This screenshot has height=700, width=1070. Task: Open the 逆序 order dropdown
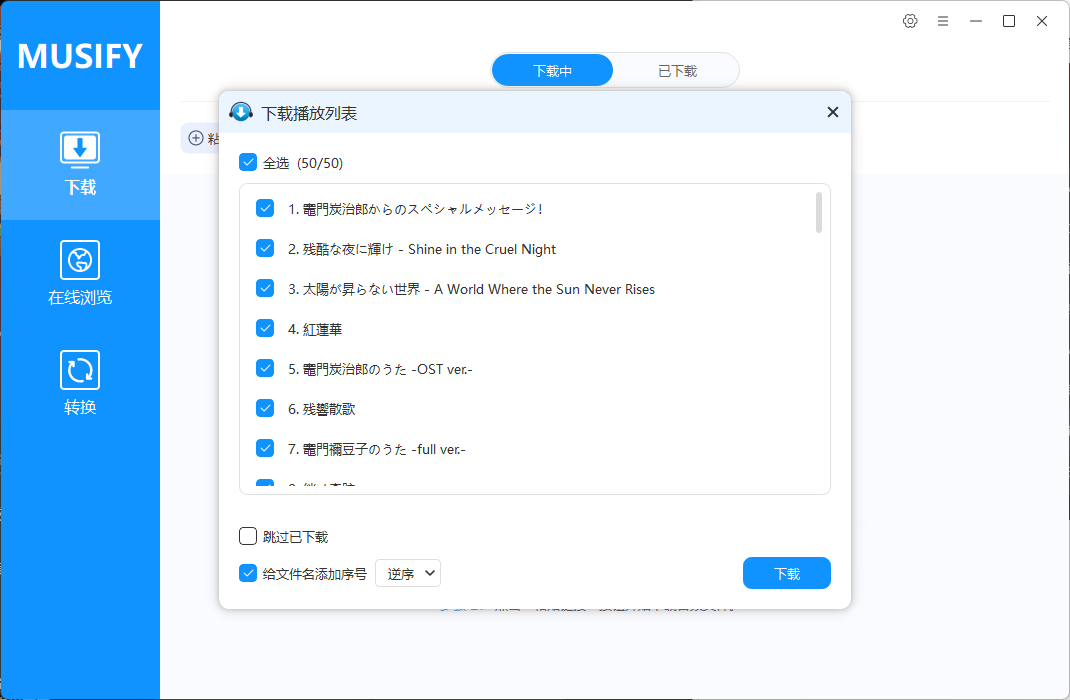tap(408, 573)
